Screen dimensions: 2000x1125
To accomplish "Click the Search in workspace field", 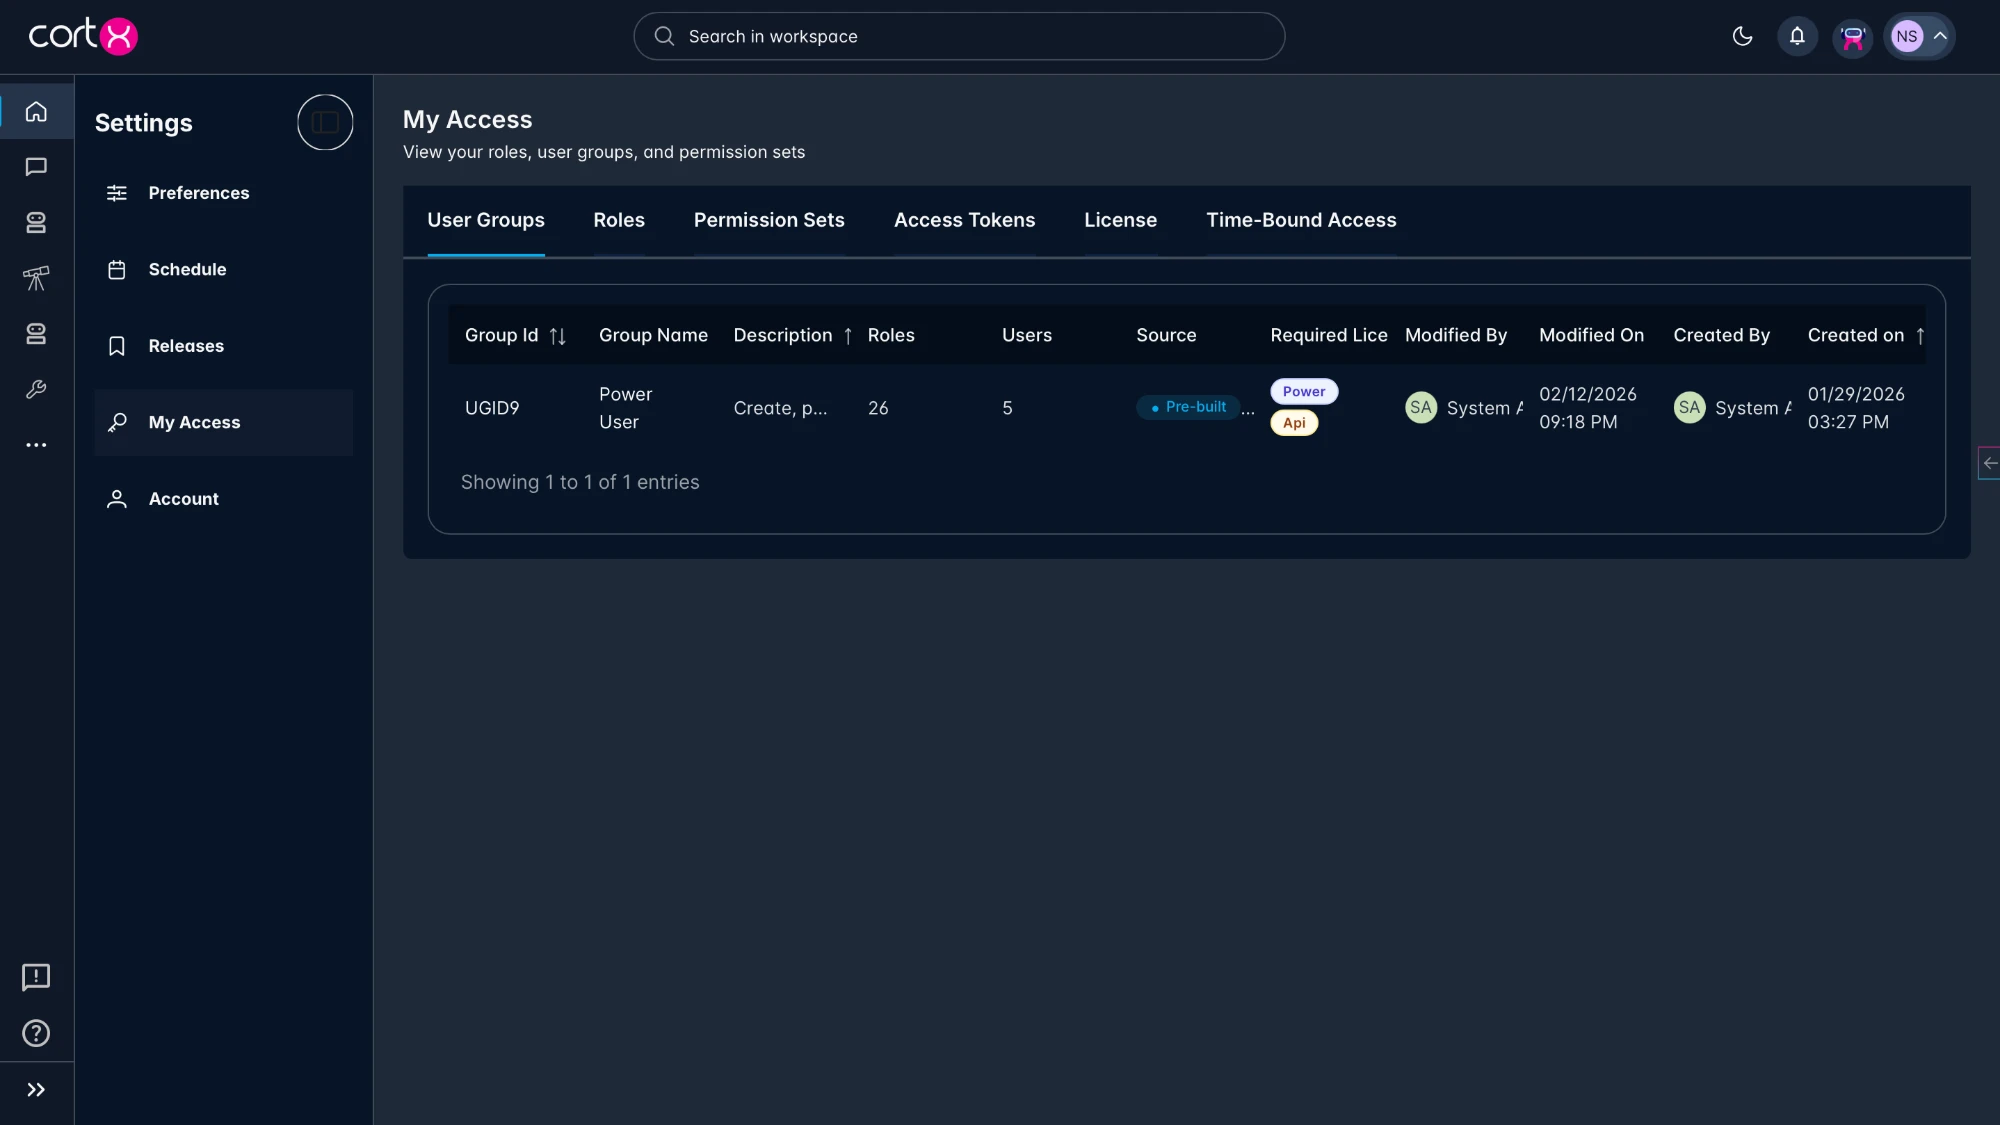I will click(x=959, y=36).
